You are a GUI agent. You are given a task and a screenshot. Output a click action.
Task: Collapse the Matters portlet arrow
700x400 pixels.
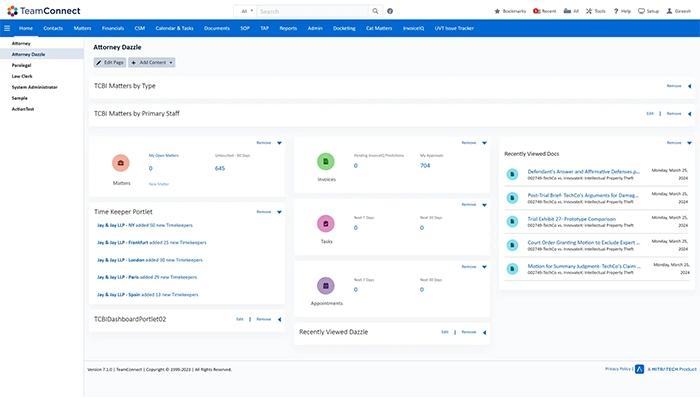(x=279, y=143)
